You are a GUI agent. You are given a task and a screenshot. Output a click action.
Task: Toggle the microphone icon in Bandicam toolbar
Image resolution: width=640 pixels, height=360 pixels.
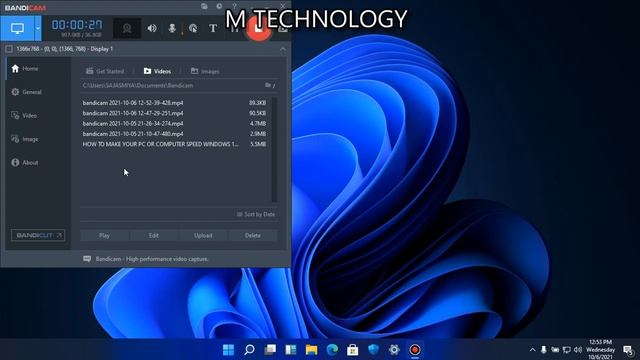pos(172,28)
